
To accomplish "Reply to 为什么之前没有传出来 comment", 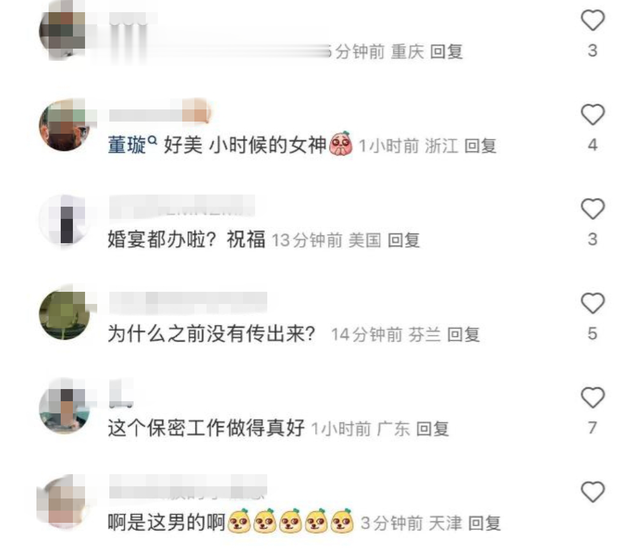I will 463,335.
